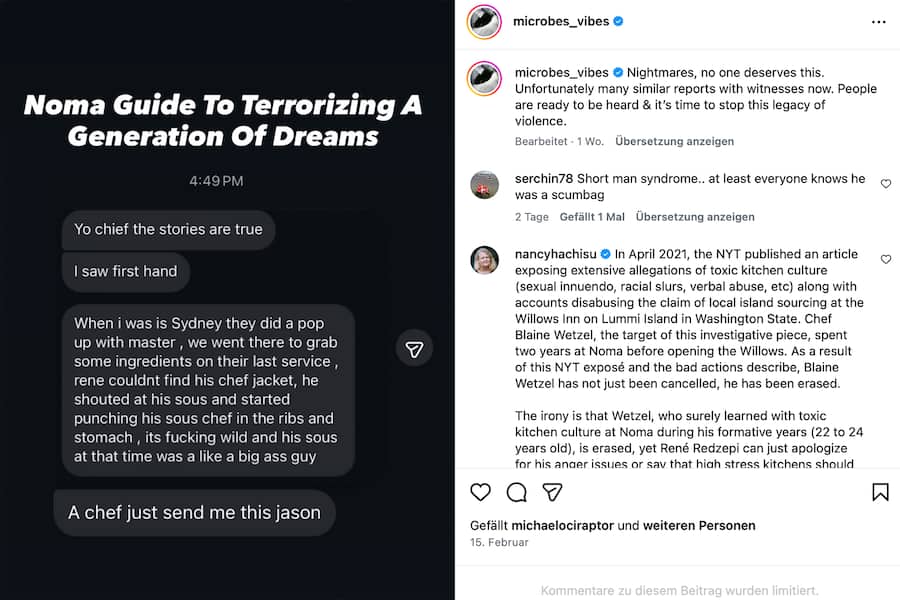Viewport: 900px width, 600px height.
Task: Save the post with the bookmark toggle
Action: click(880, 492)
